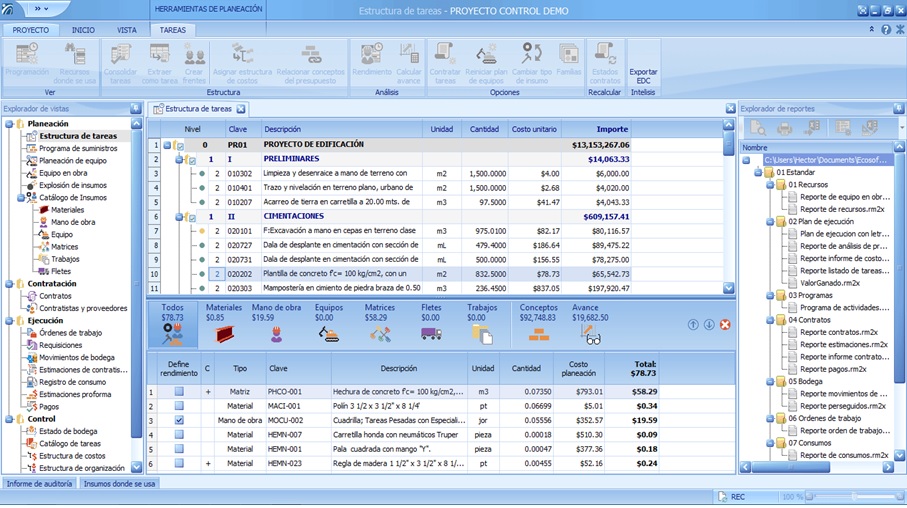Check Define rendimiento for PHCO-001 row
Image resolution: width=907 pixels, height=508 pixels.
(x=179, y=392)
